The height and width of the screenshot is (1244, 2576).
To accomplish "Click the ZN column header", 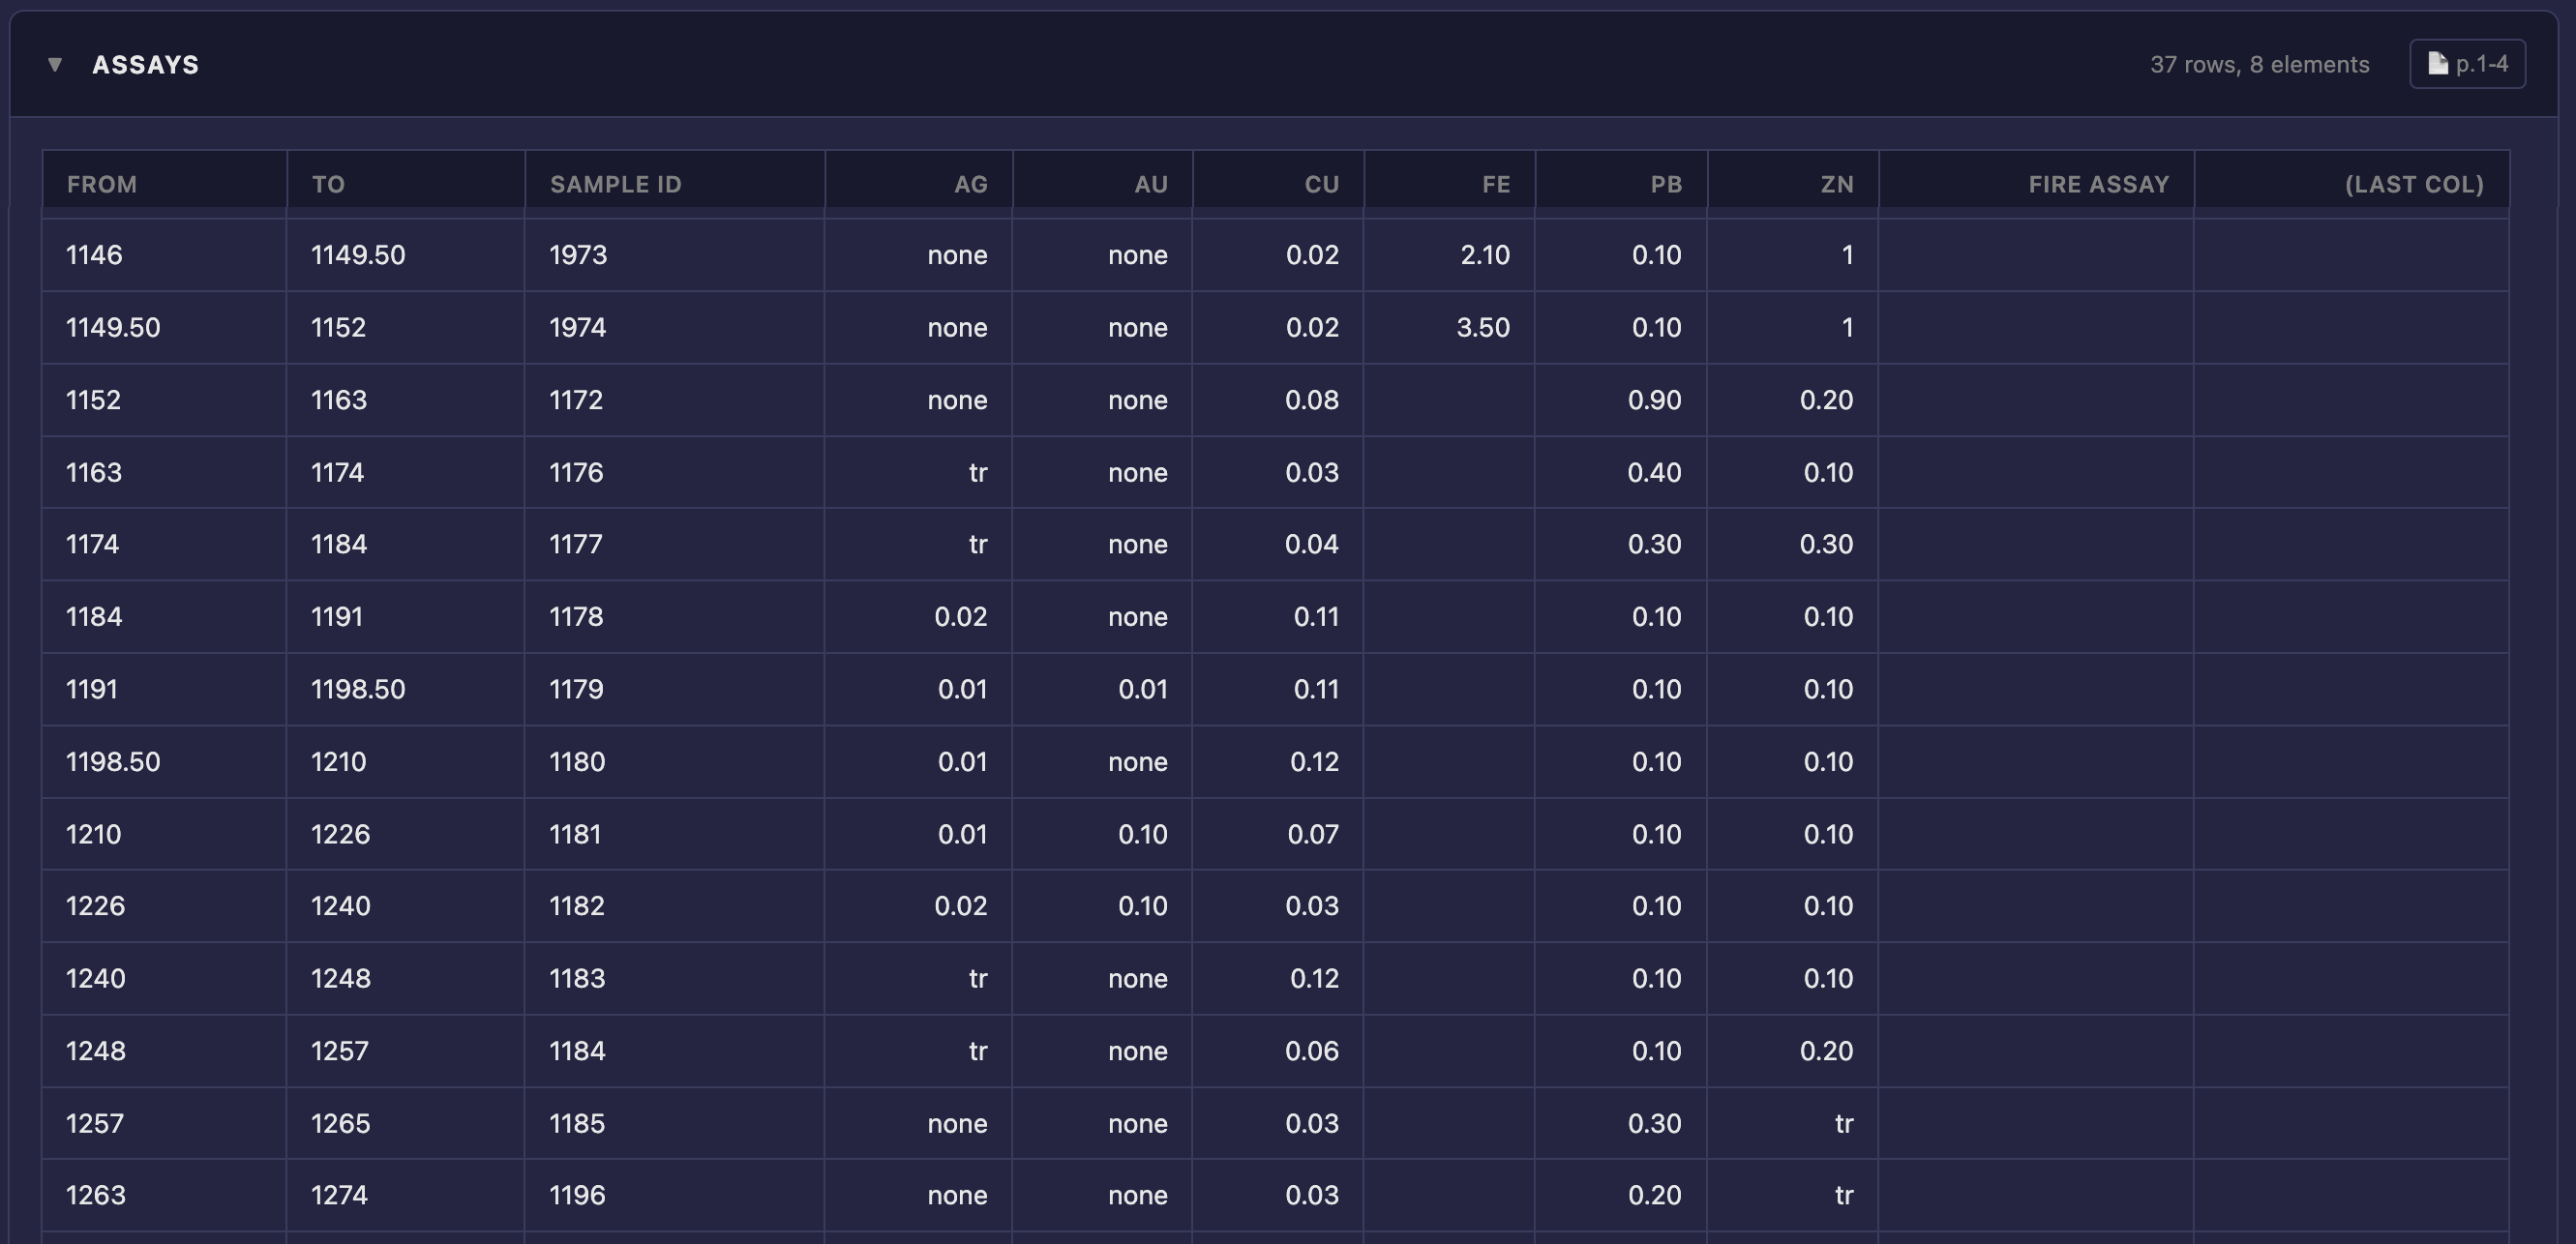I will [1836, 184].
